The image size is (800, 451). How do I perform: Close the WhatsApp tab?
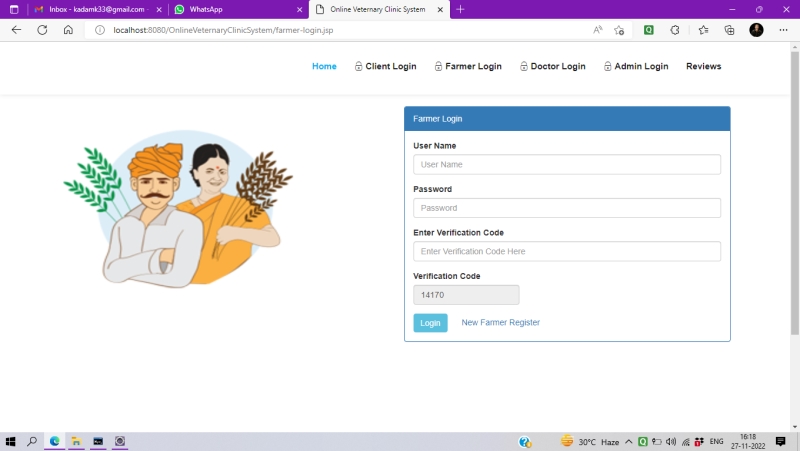tap(299, 9)
